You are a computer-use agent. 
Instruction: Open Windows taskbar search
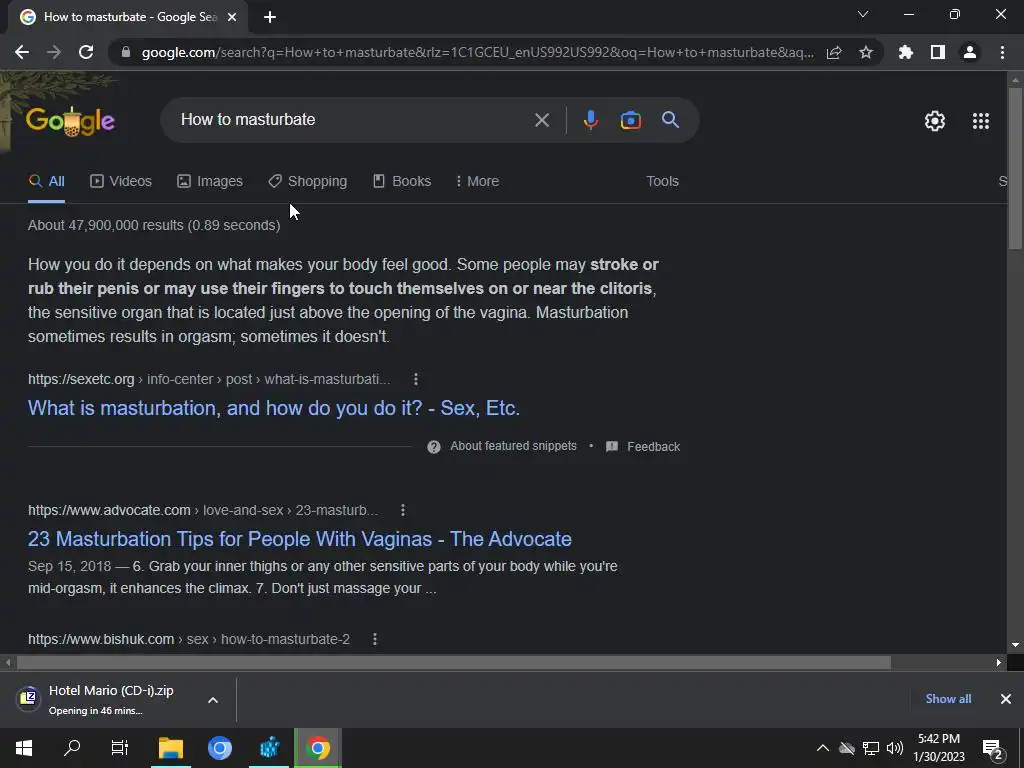point(72,748)
